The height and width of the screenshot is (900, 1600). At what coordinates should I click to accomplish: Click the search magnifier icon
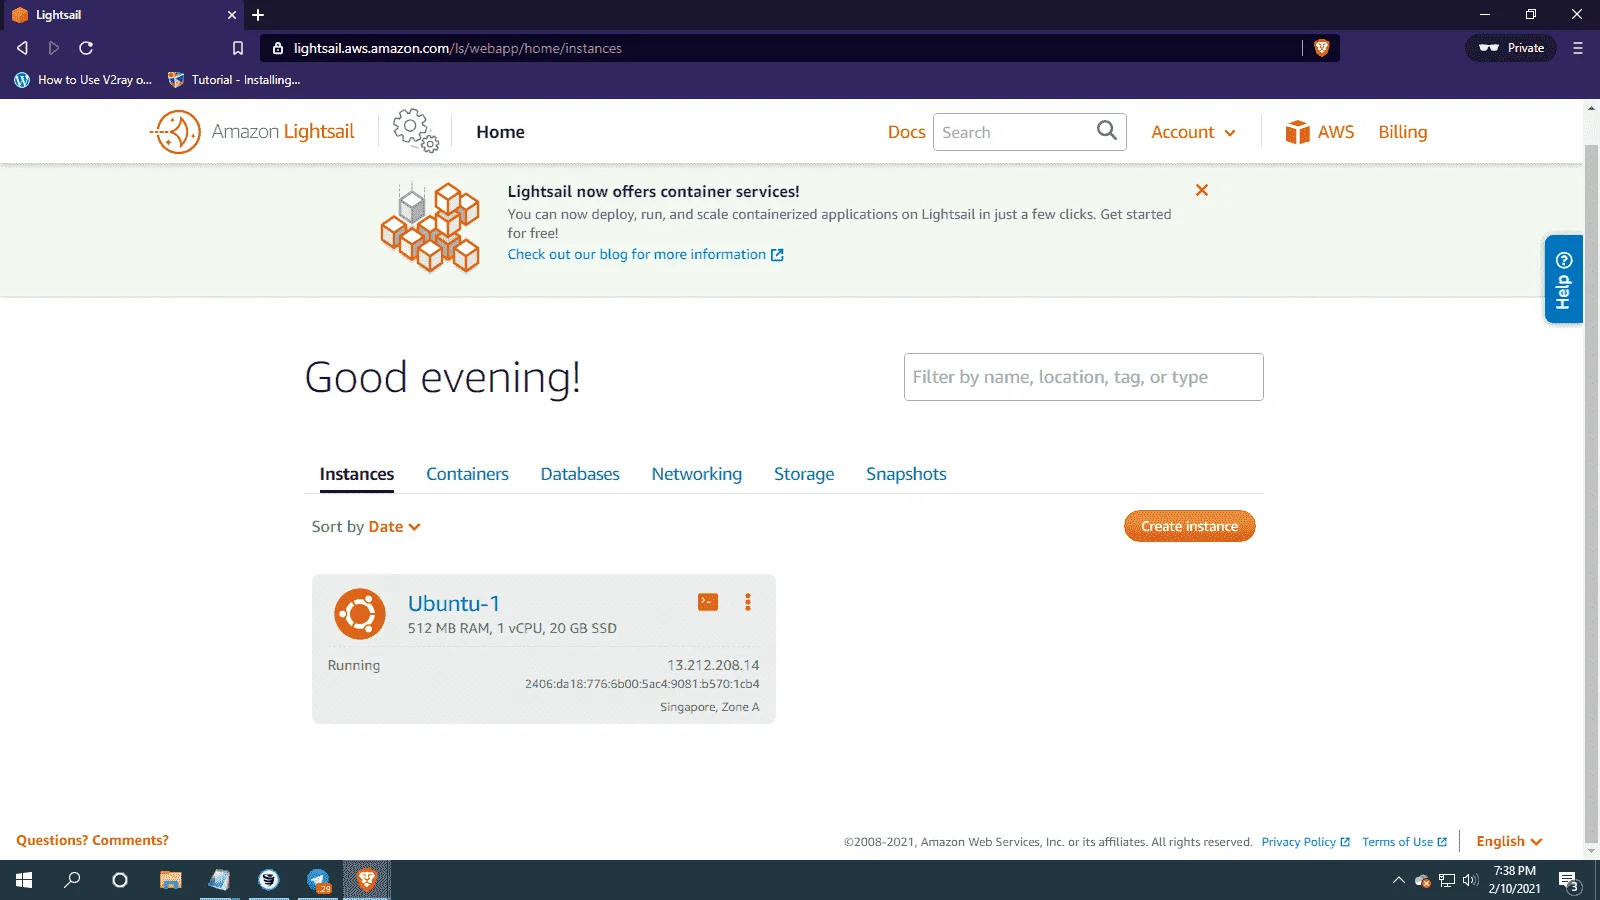click(1107, 131)
